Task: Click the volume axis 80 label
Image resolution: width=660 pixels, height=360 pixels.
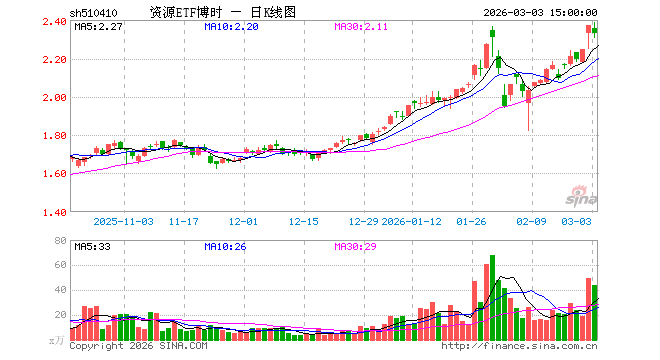Action: (61, 240)
